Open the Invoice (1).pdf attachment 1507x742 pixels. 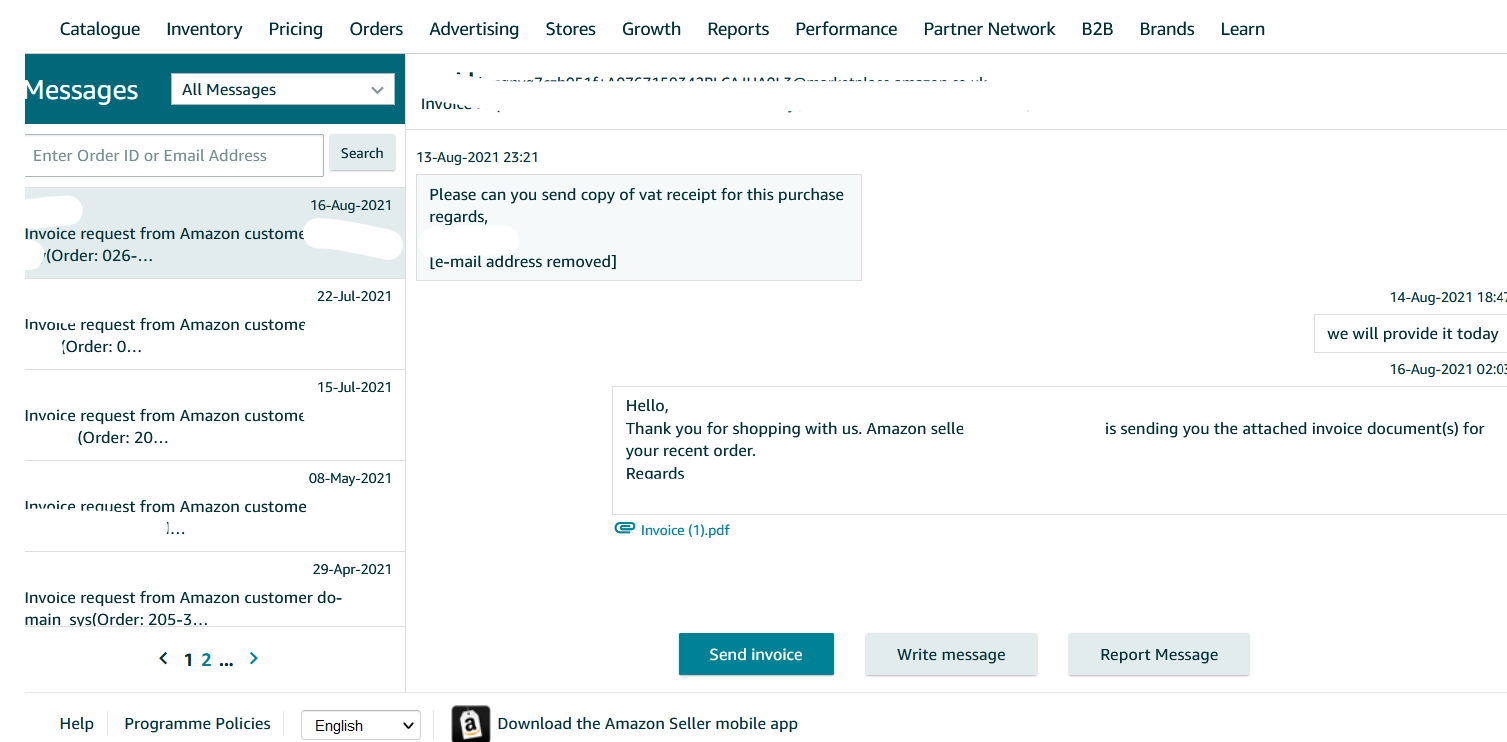(685, 530)
